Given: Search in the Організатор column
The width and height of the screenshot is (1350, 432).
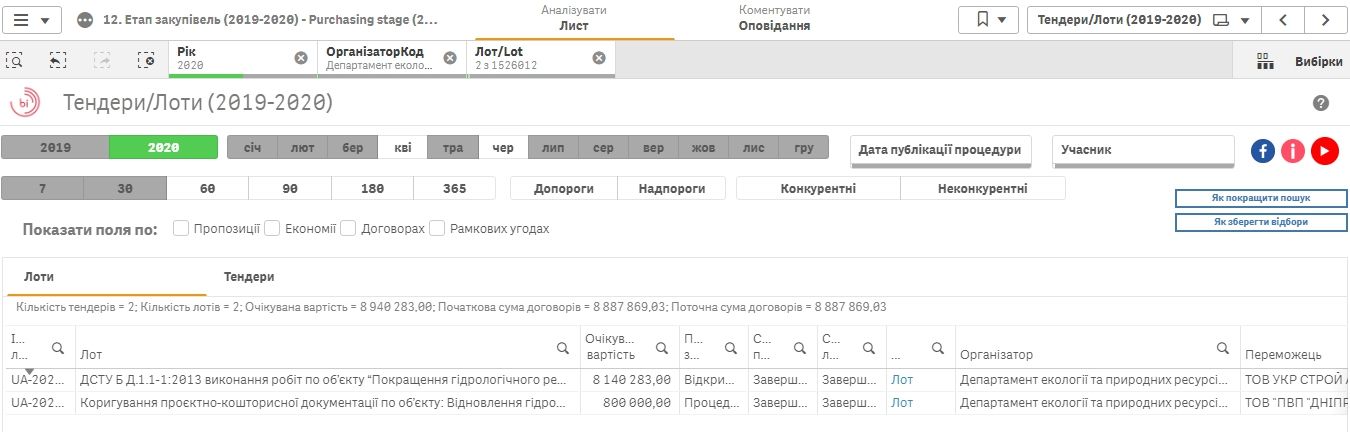Looking at the screenshot, I should [1222, 348].
